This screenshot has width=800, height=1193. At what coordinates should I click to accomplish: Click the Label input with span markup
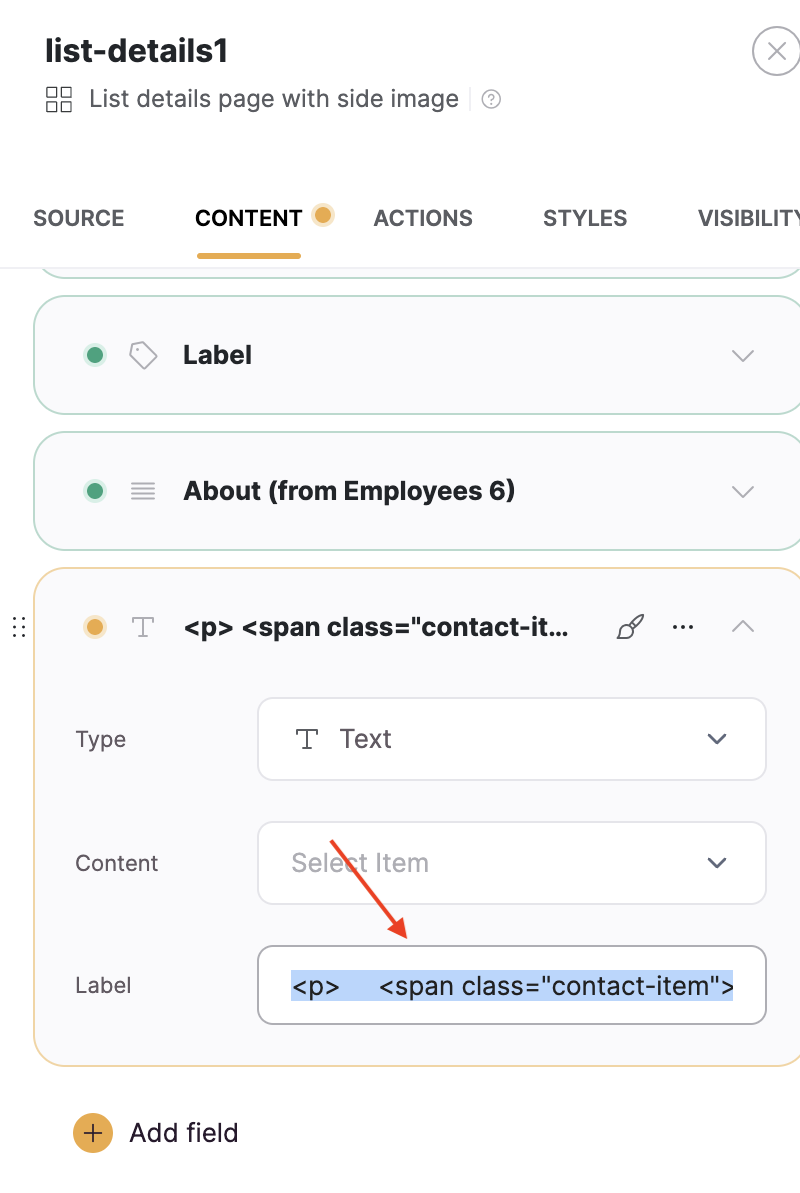[512, 985]
